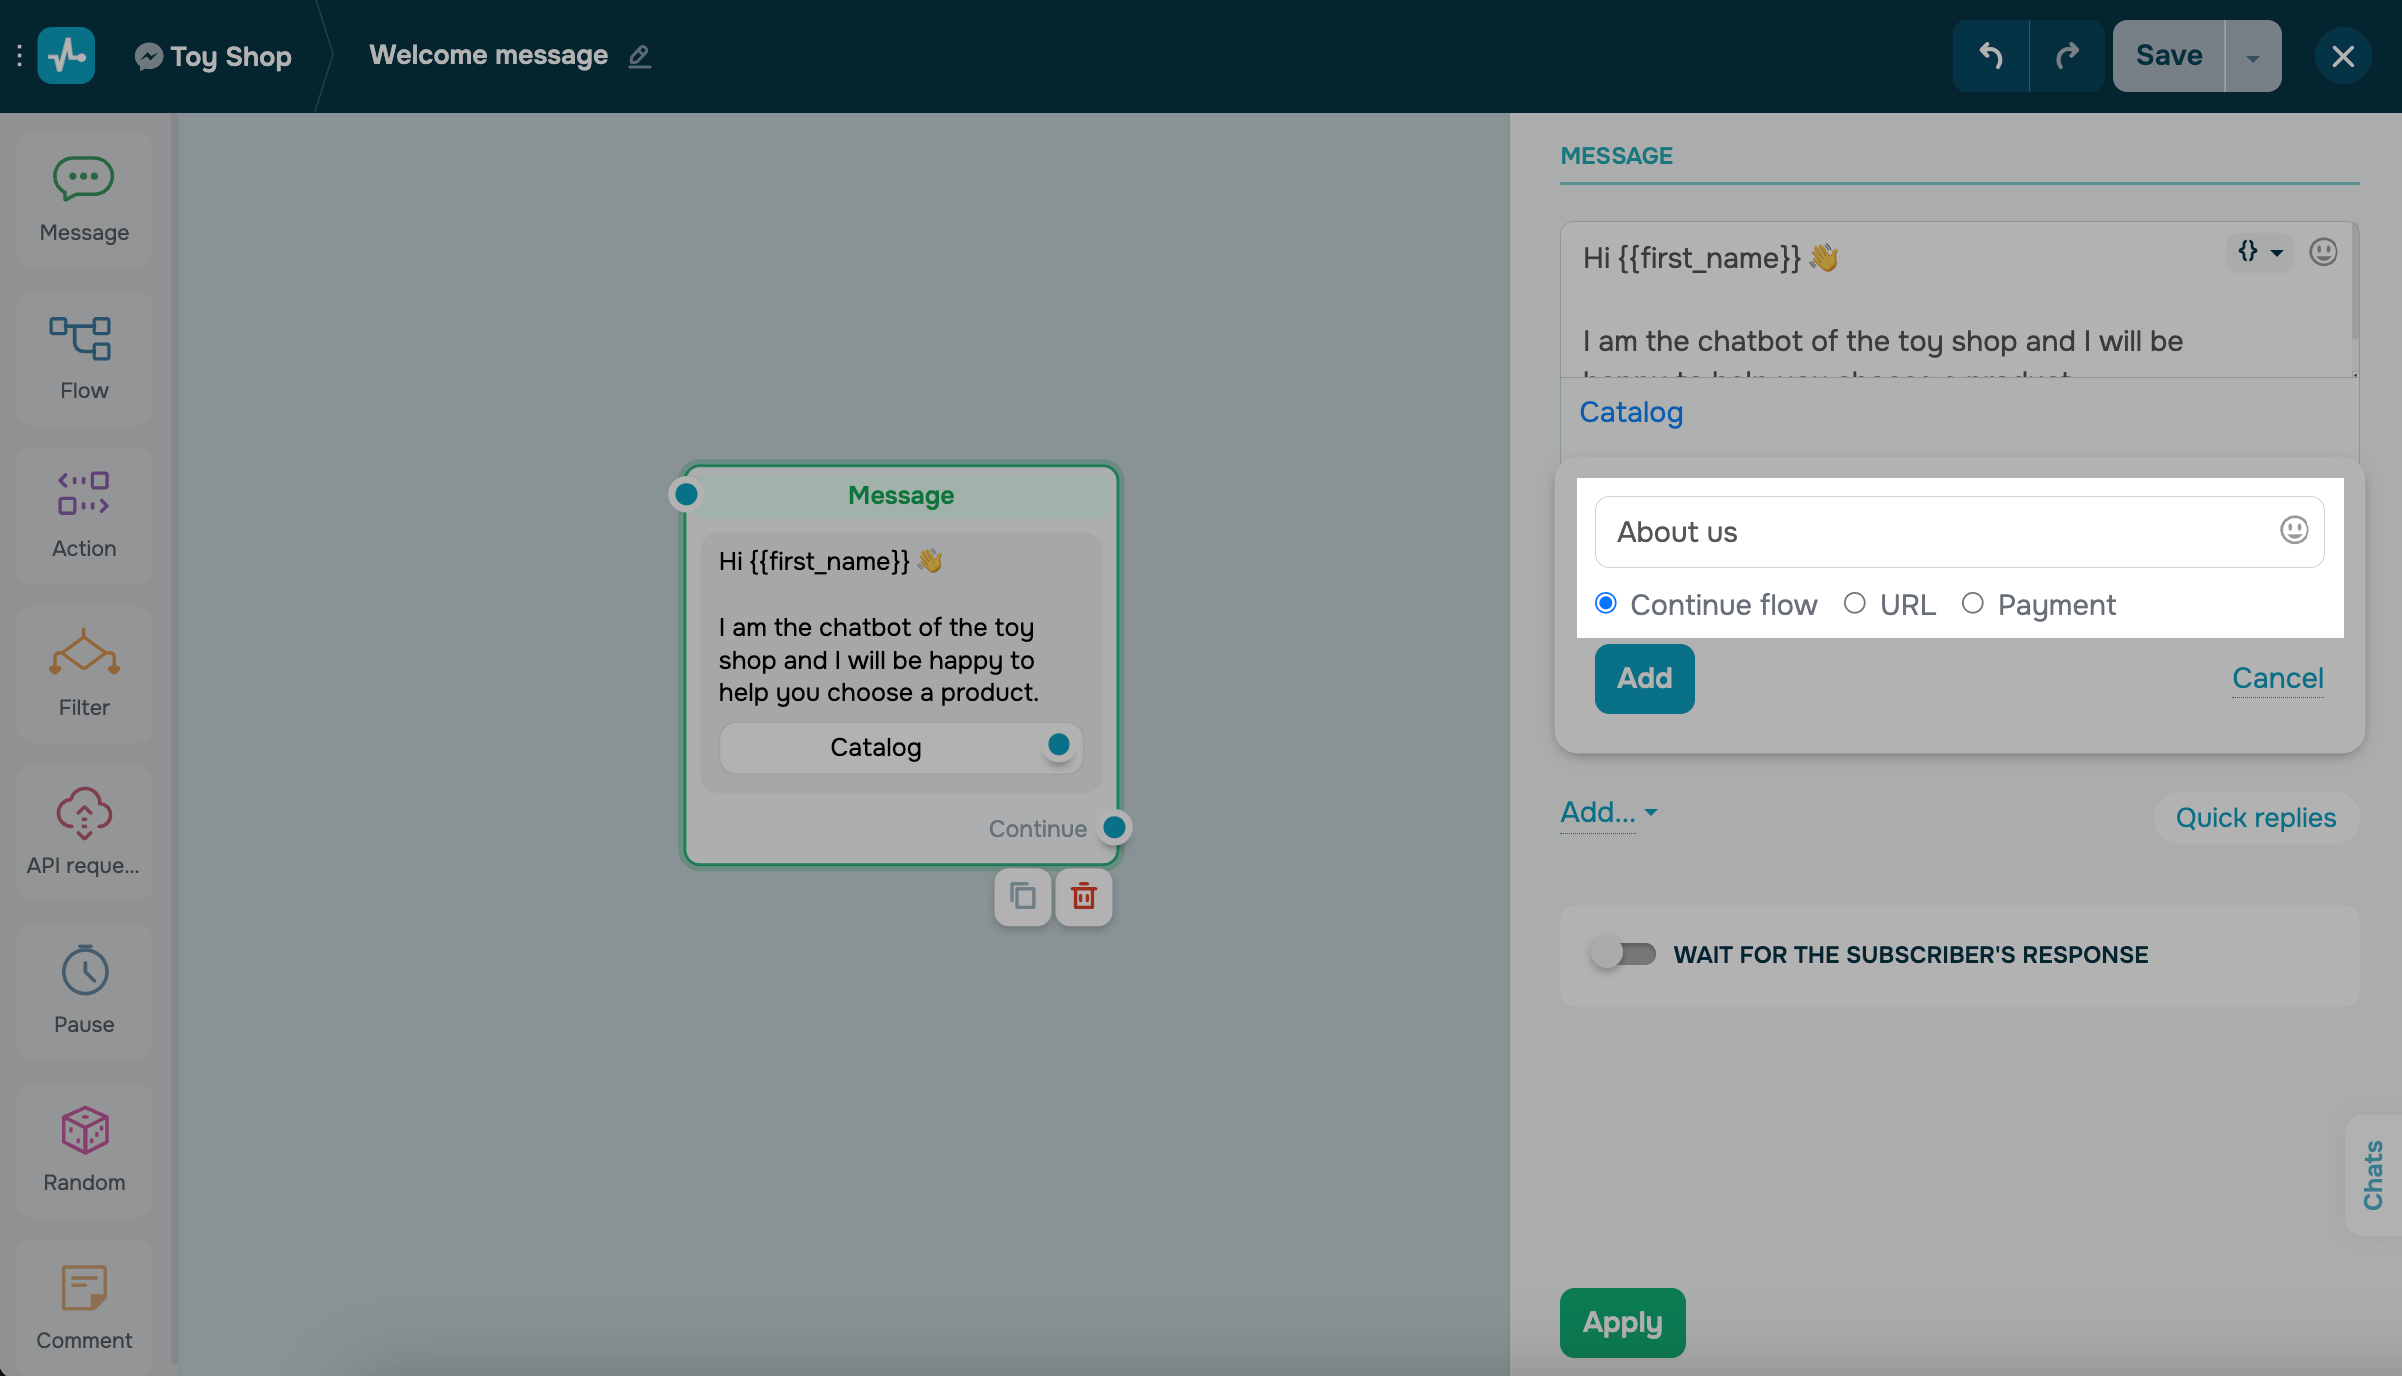This screenshot has height=1376, width=2402.
Task: Open the variable insertion dropdown in message editor
Action: pos(2260,252)
